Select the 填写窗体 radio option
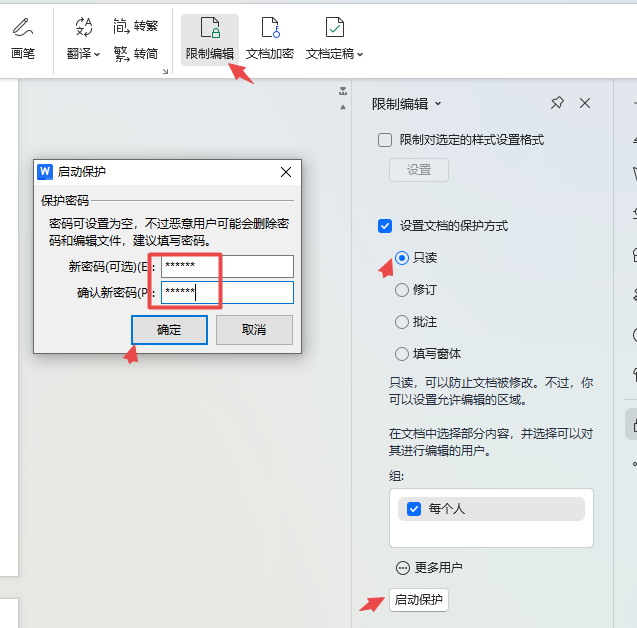637x628 pixels. (x=402, y=354)
